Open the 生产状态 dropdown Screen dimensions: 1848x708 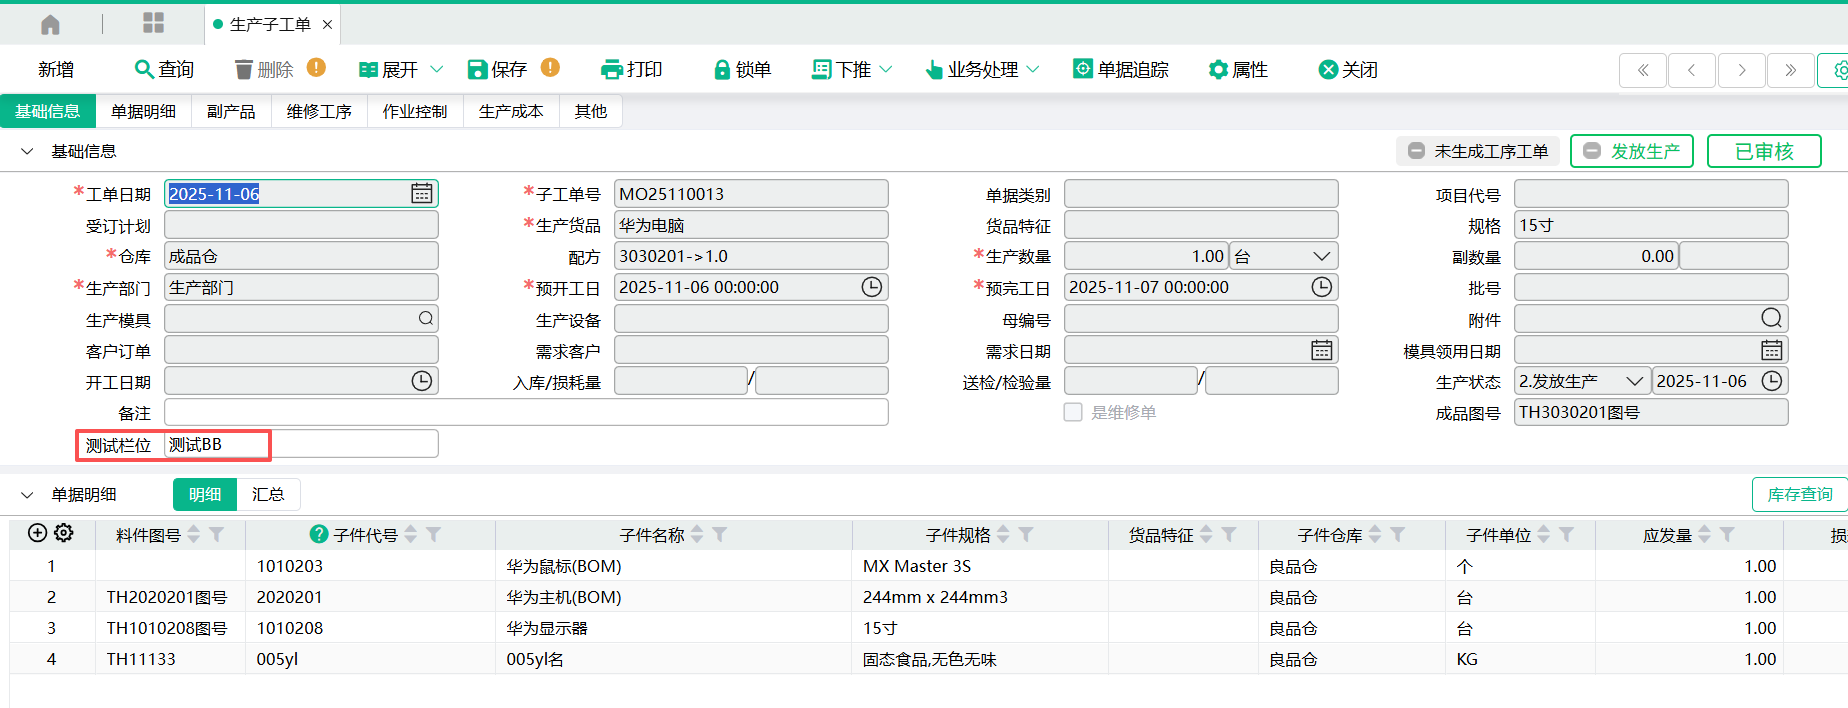click(1634, 381)
